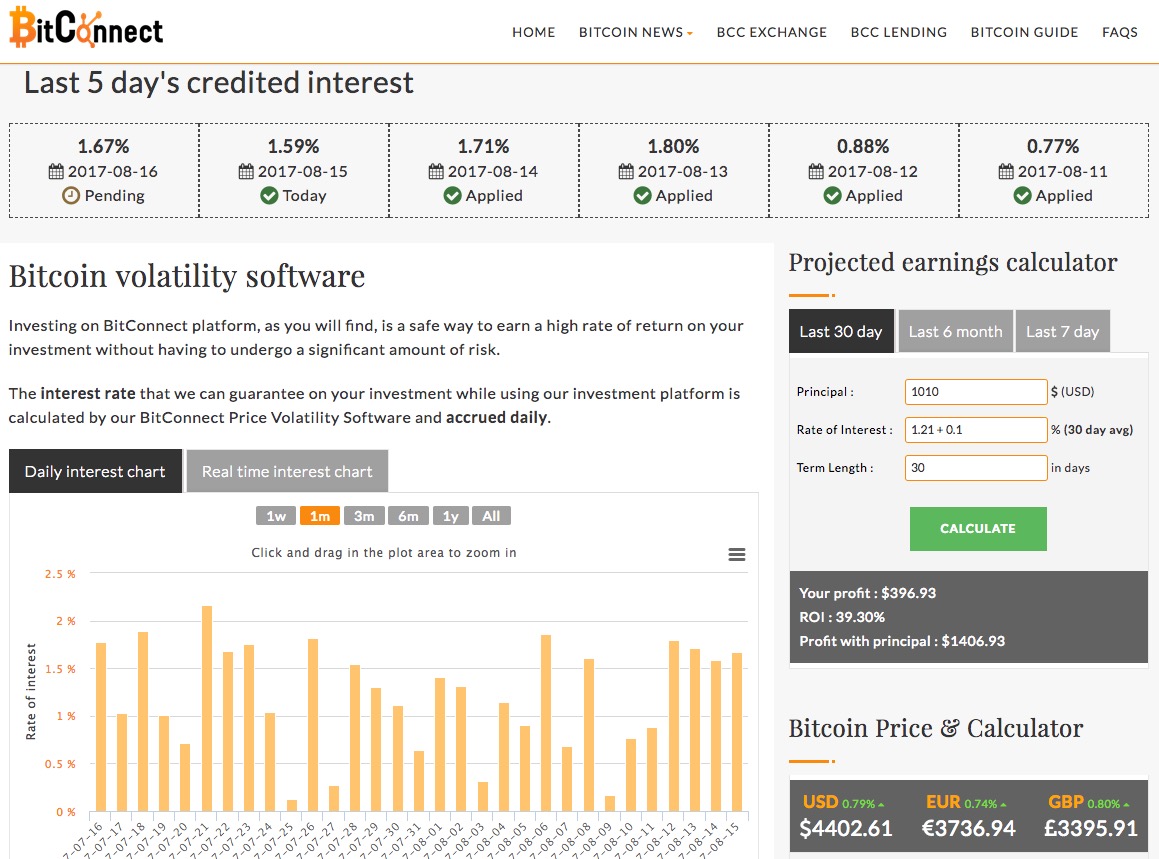Click the tallest chart bar at 07-21
Viewport: 1159px width, 859px height.
click(207, 708)
